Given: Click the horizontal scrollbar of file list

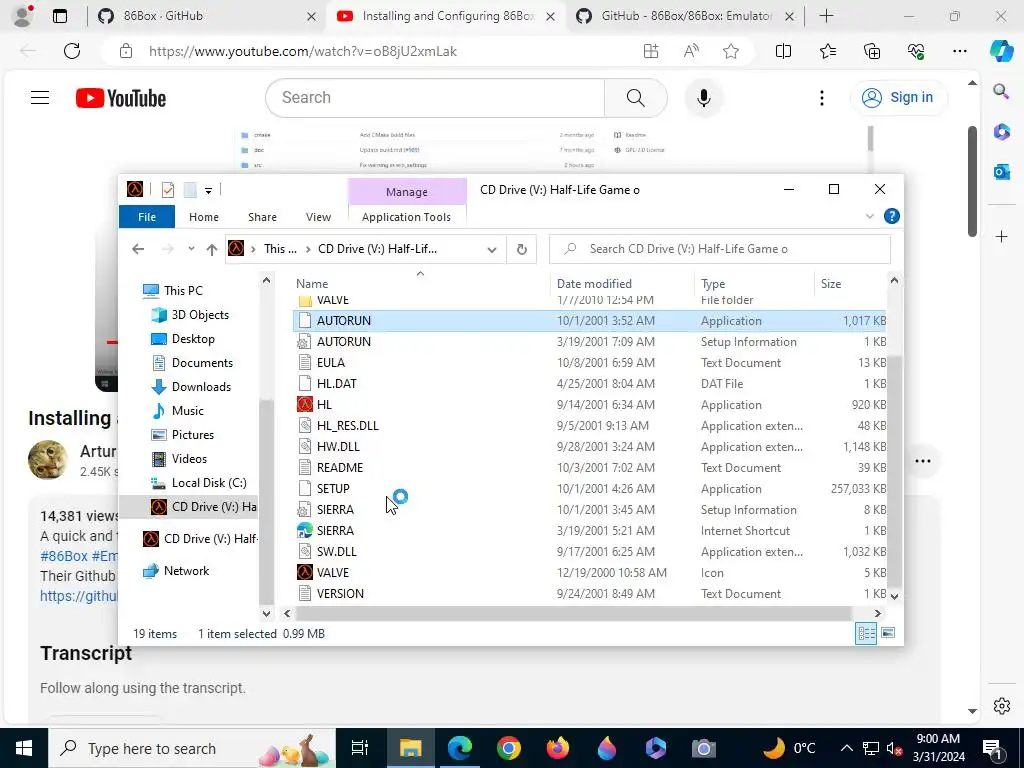Looking at the screenshot, I should [x=573, y=613].
